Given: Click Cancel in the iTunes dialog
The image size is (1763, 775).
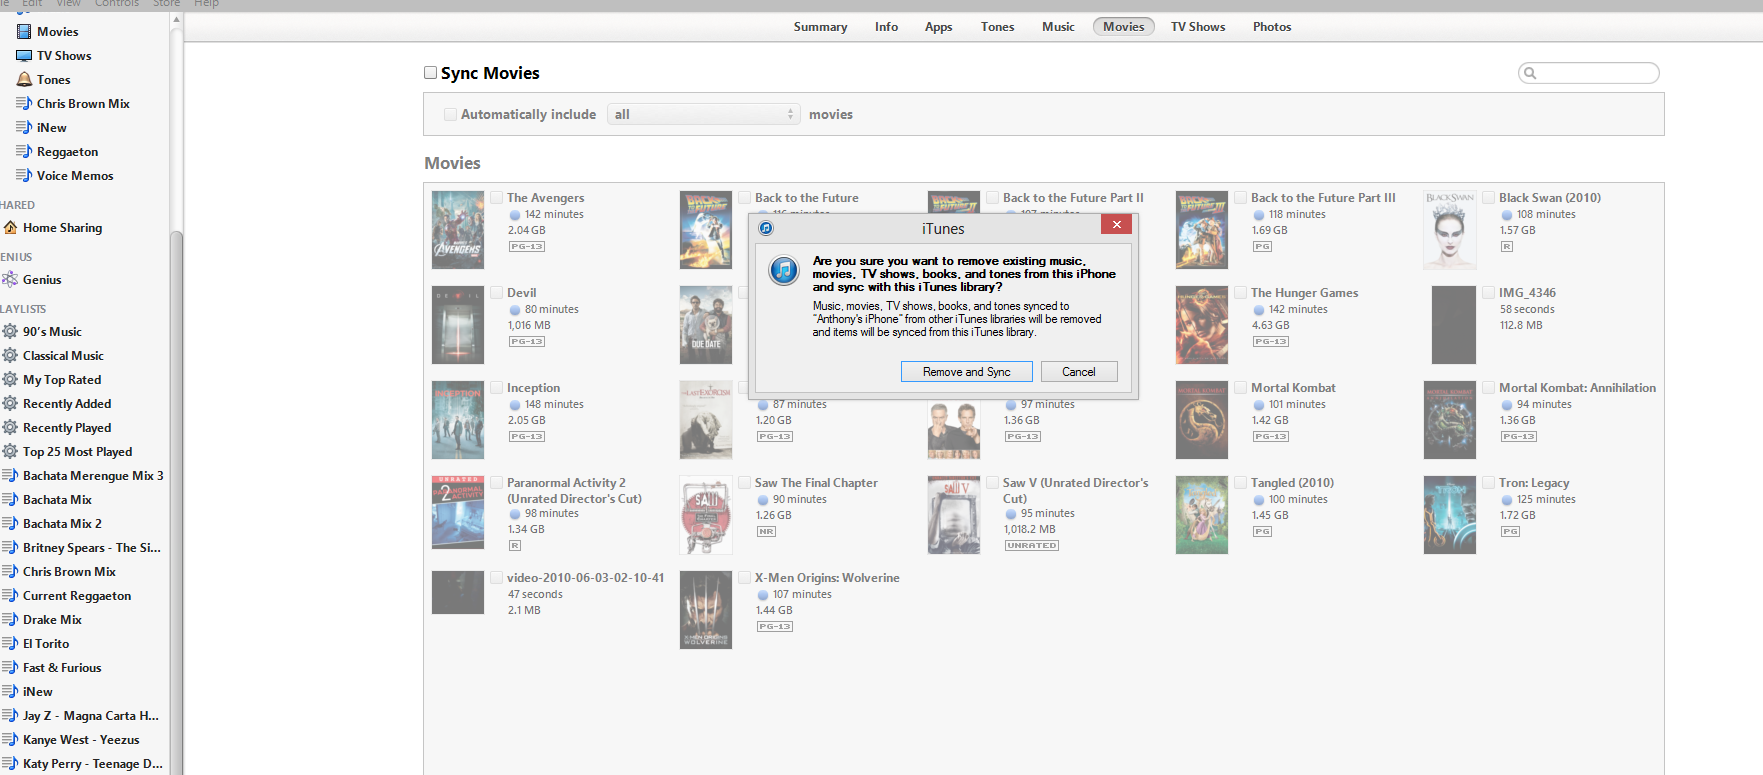Looking at the screenshot, I should pyautogui.click(x=1079, y=372).
